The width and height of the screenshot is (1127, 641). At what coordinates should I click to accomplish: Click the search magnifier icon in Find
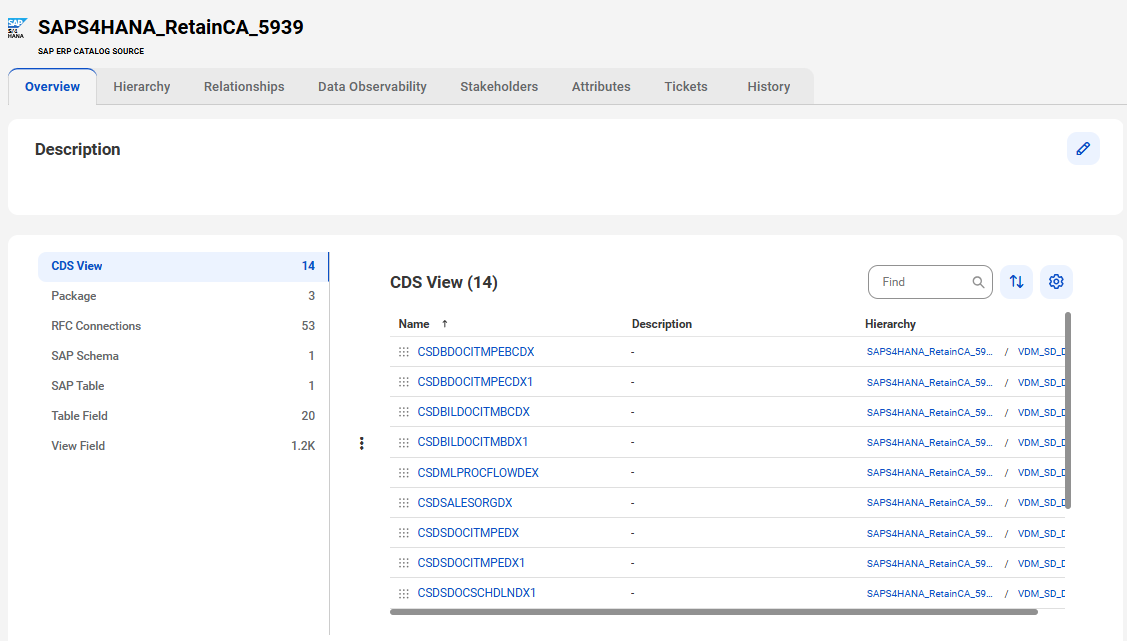[978, 282]
